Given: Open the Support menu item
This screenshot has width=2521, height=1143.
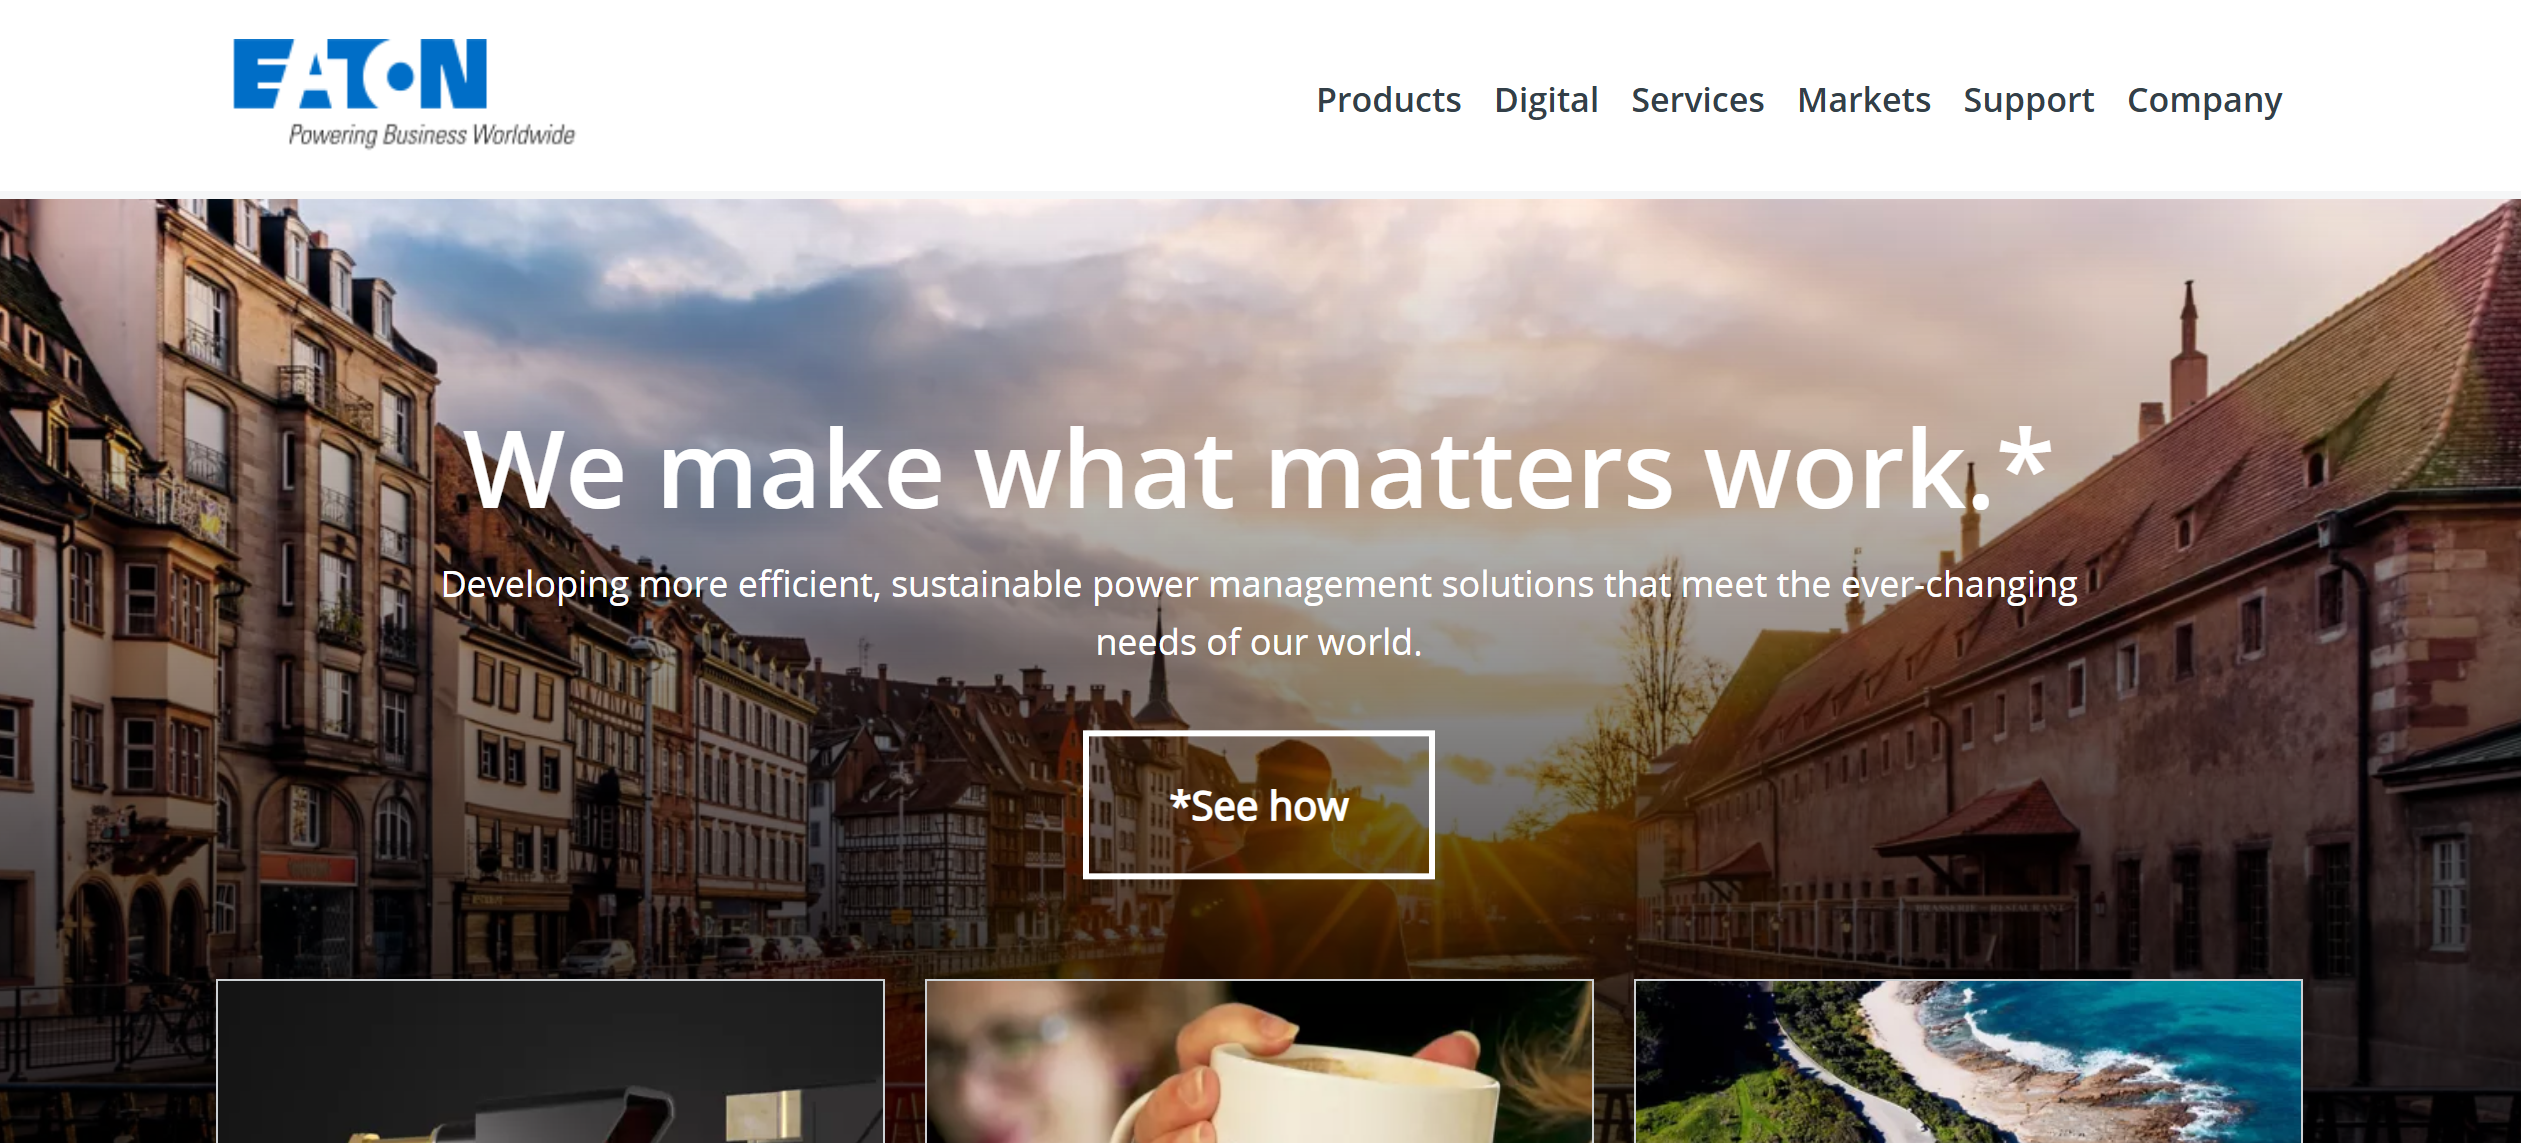Looking at the screenshot, I should 2028,101.
